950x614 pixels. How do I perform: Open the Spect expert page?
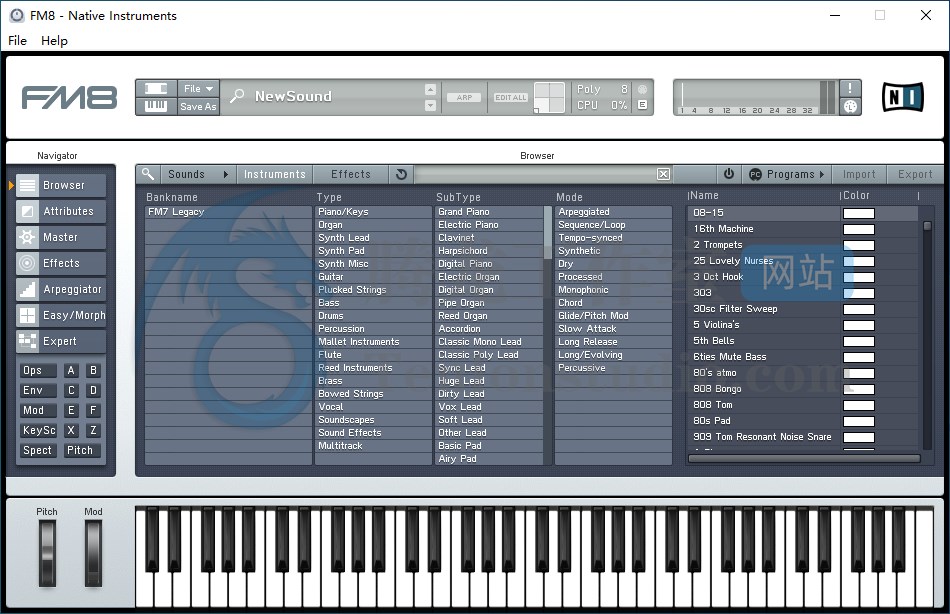37,450
